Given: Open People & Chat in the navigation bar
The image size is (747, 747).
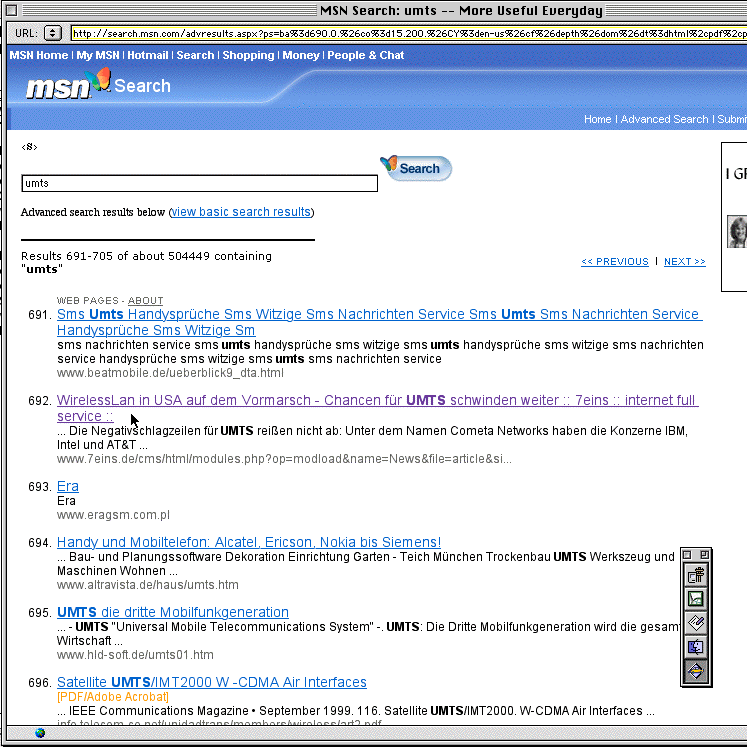Looking at the screenshot, I should tap(366, 55).
